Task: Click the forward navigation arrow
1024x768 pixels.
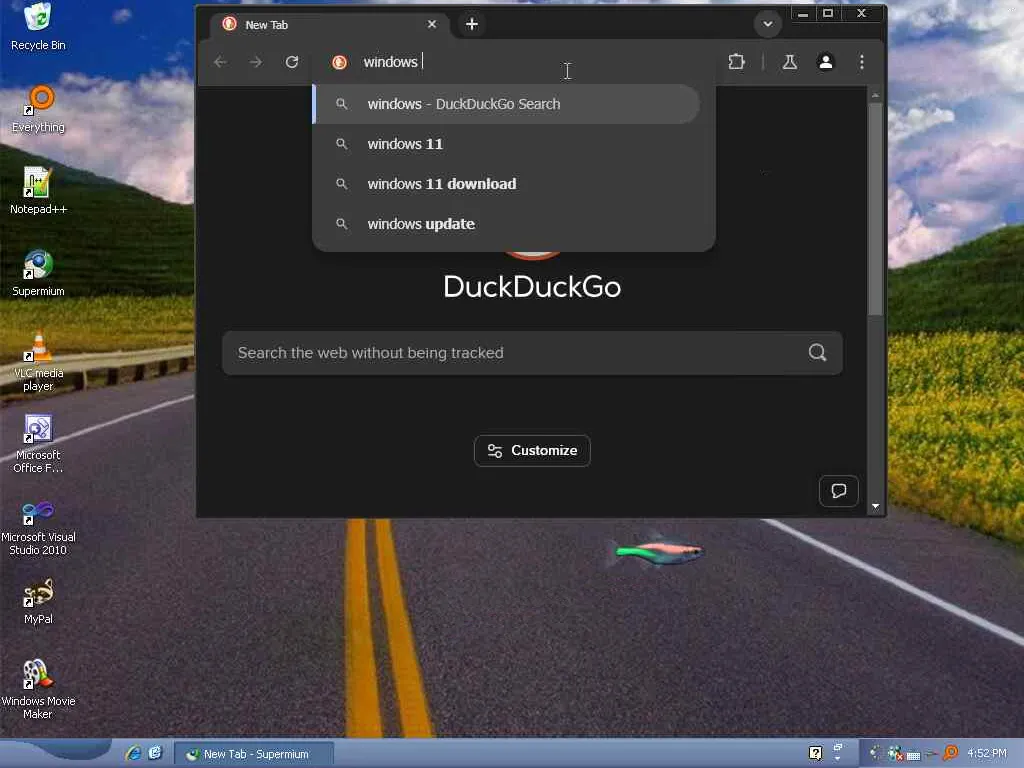Action: [256, 62]
